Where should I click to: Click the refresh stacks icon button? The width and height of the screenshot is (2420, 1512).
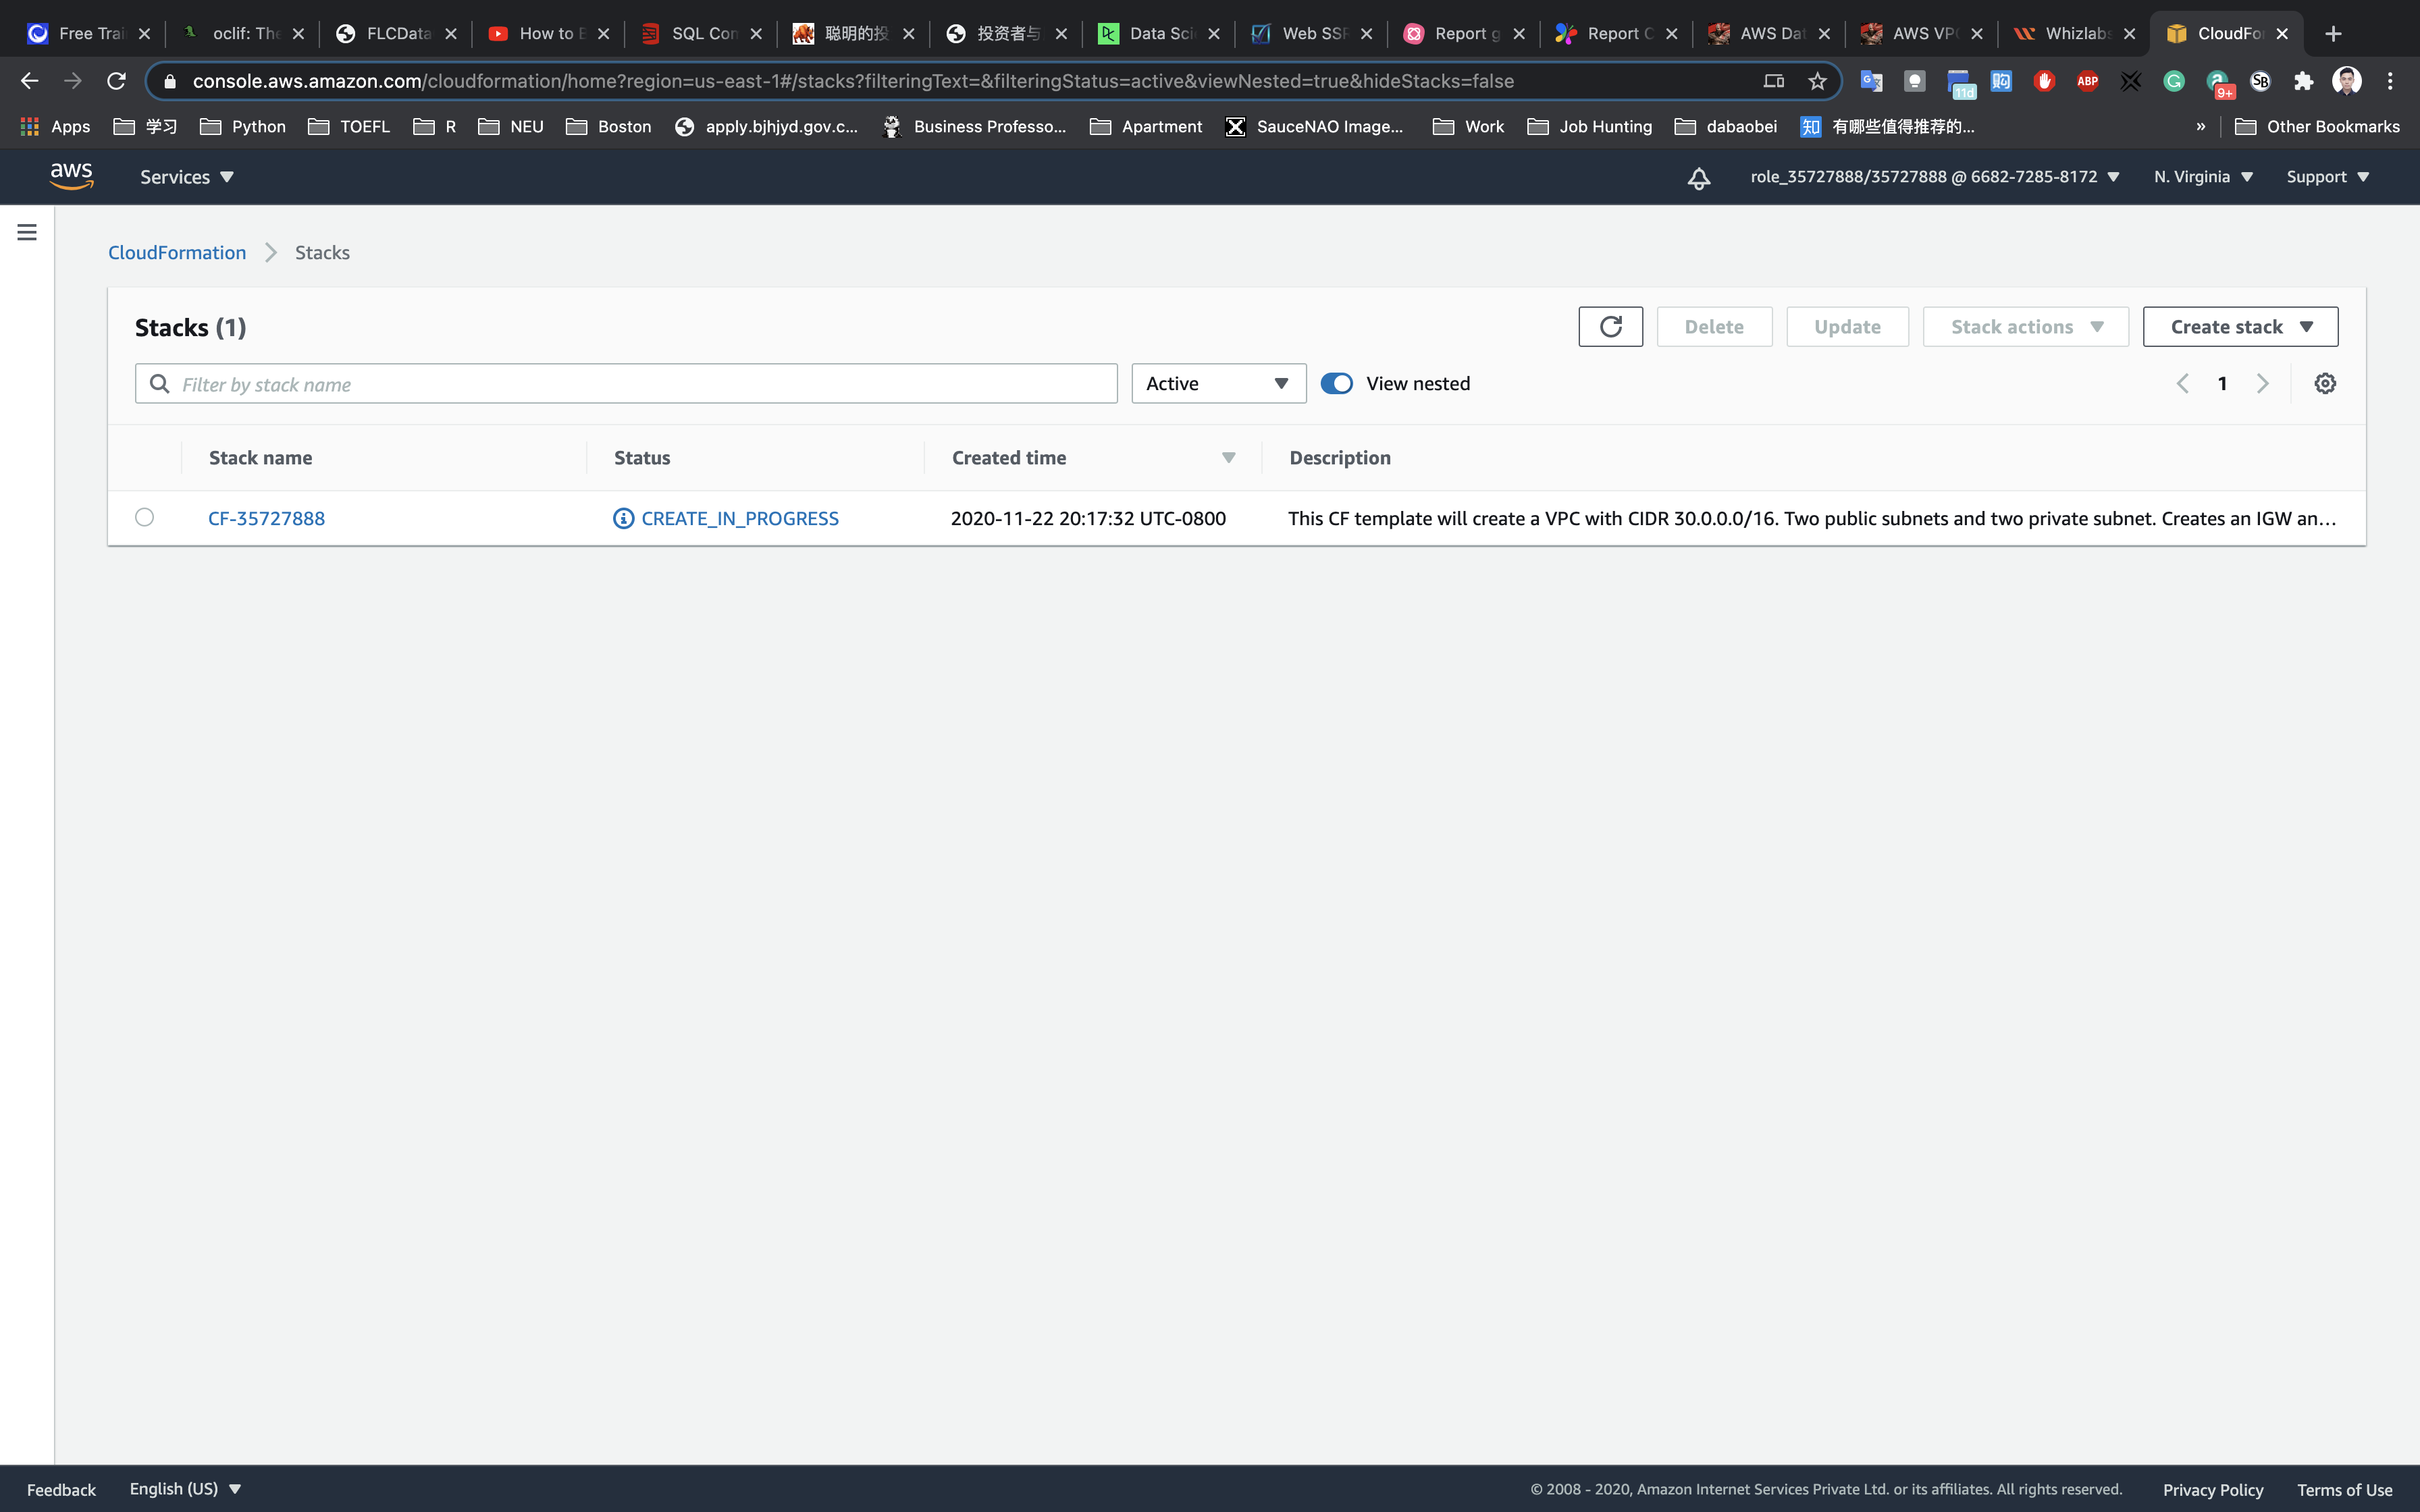[1610, 327]
